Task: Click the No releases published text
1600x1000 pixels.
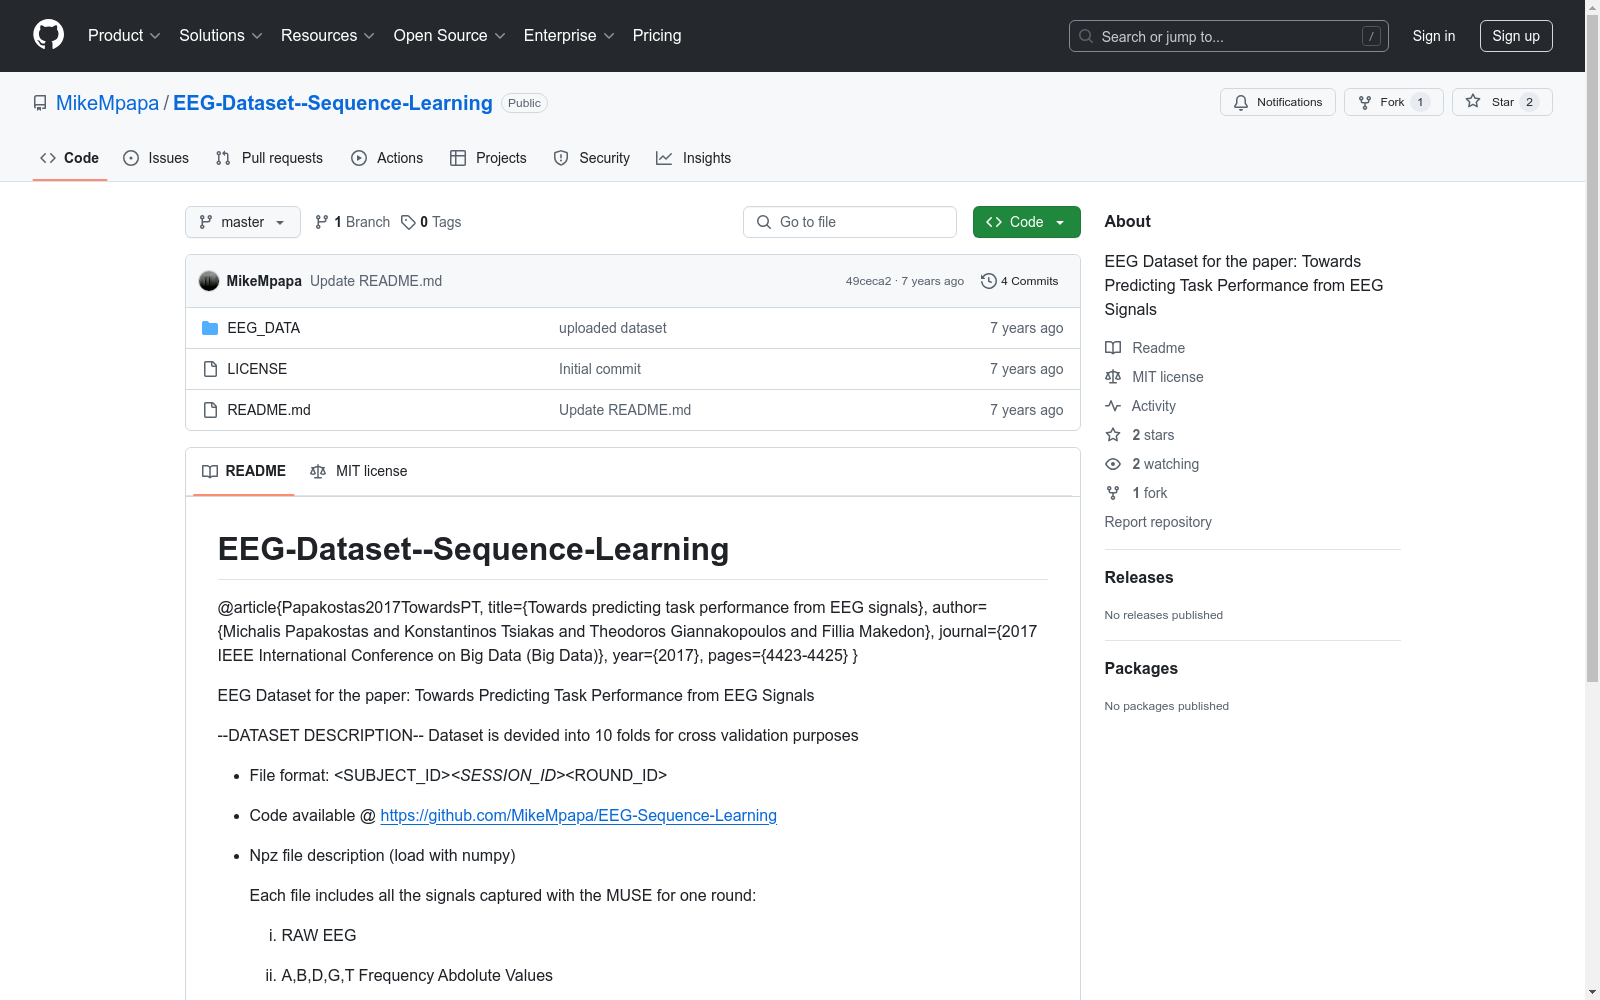Action: [x=1164, y=615]
